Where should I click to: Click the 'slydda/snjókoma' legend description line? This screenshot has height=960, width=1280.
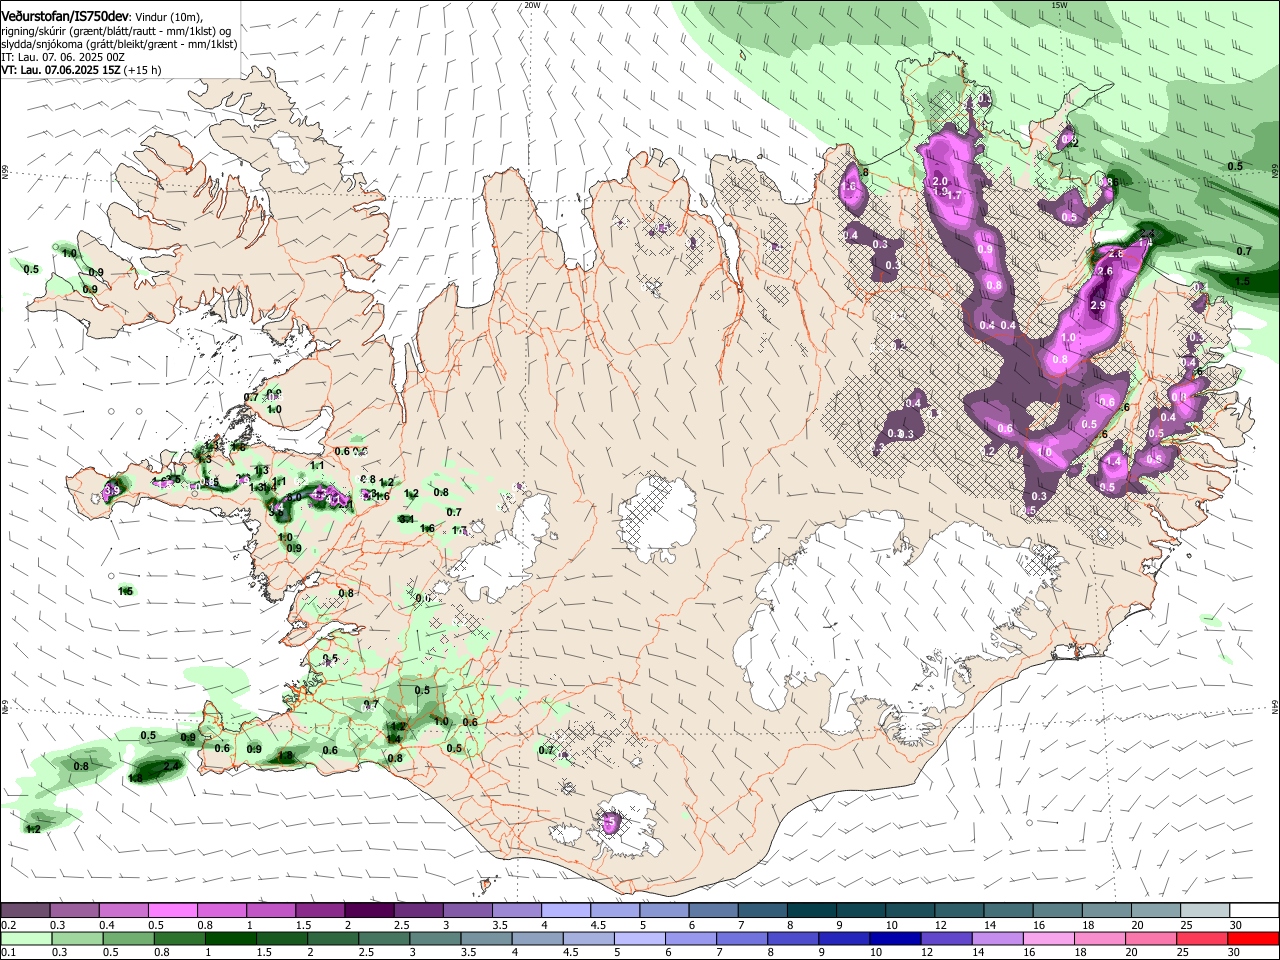tap(119, 44)
